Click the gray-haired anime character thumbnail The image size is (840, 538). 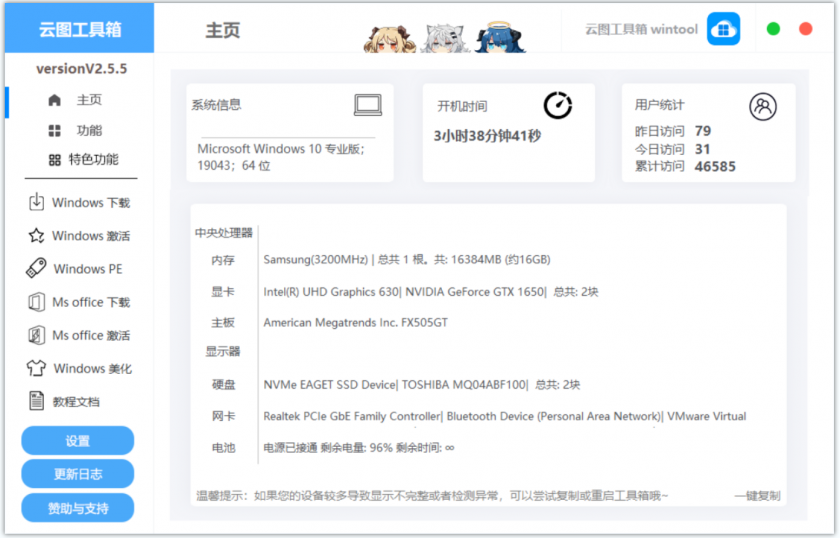(x=444, y=39)
